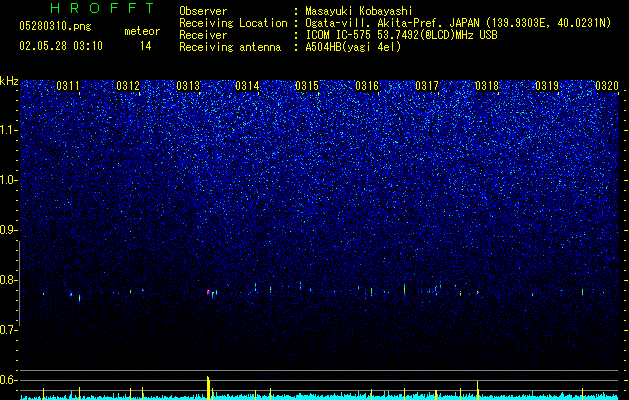Click the tallest yellow spike in the bottom power graph

208,388
